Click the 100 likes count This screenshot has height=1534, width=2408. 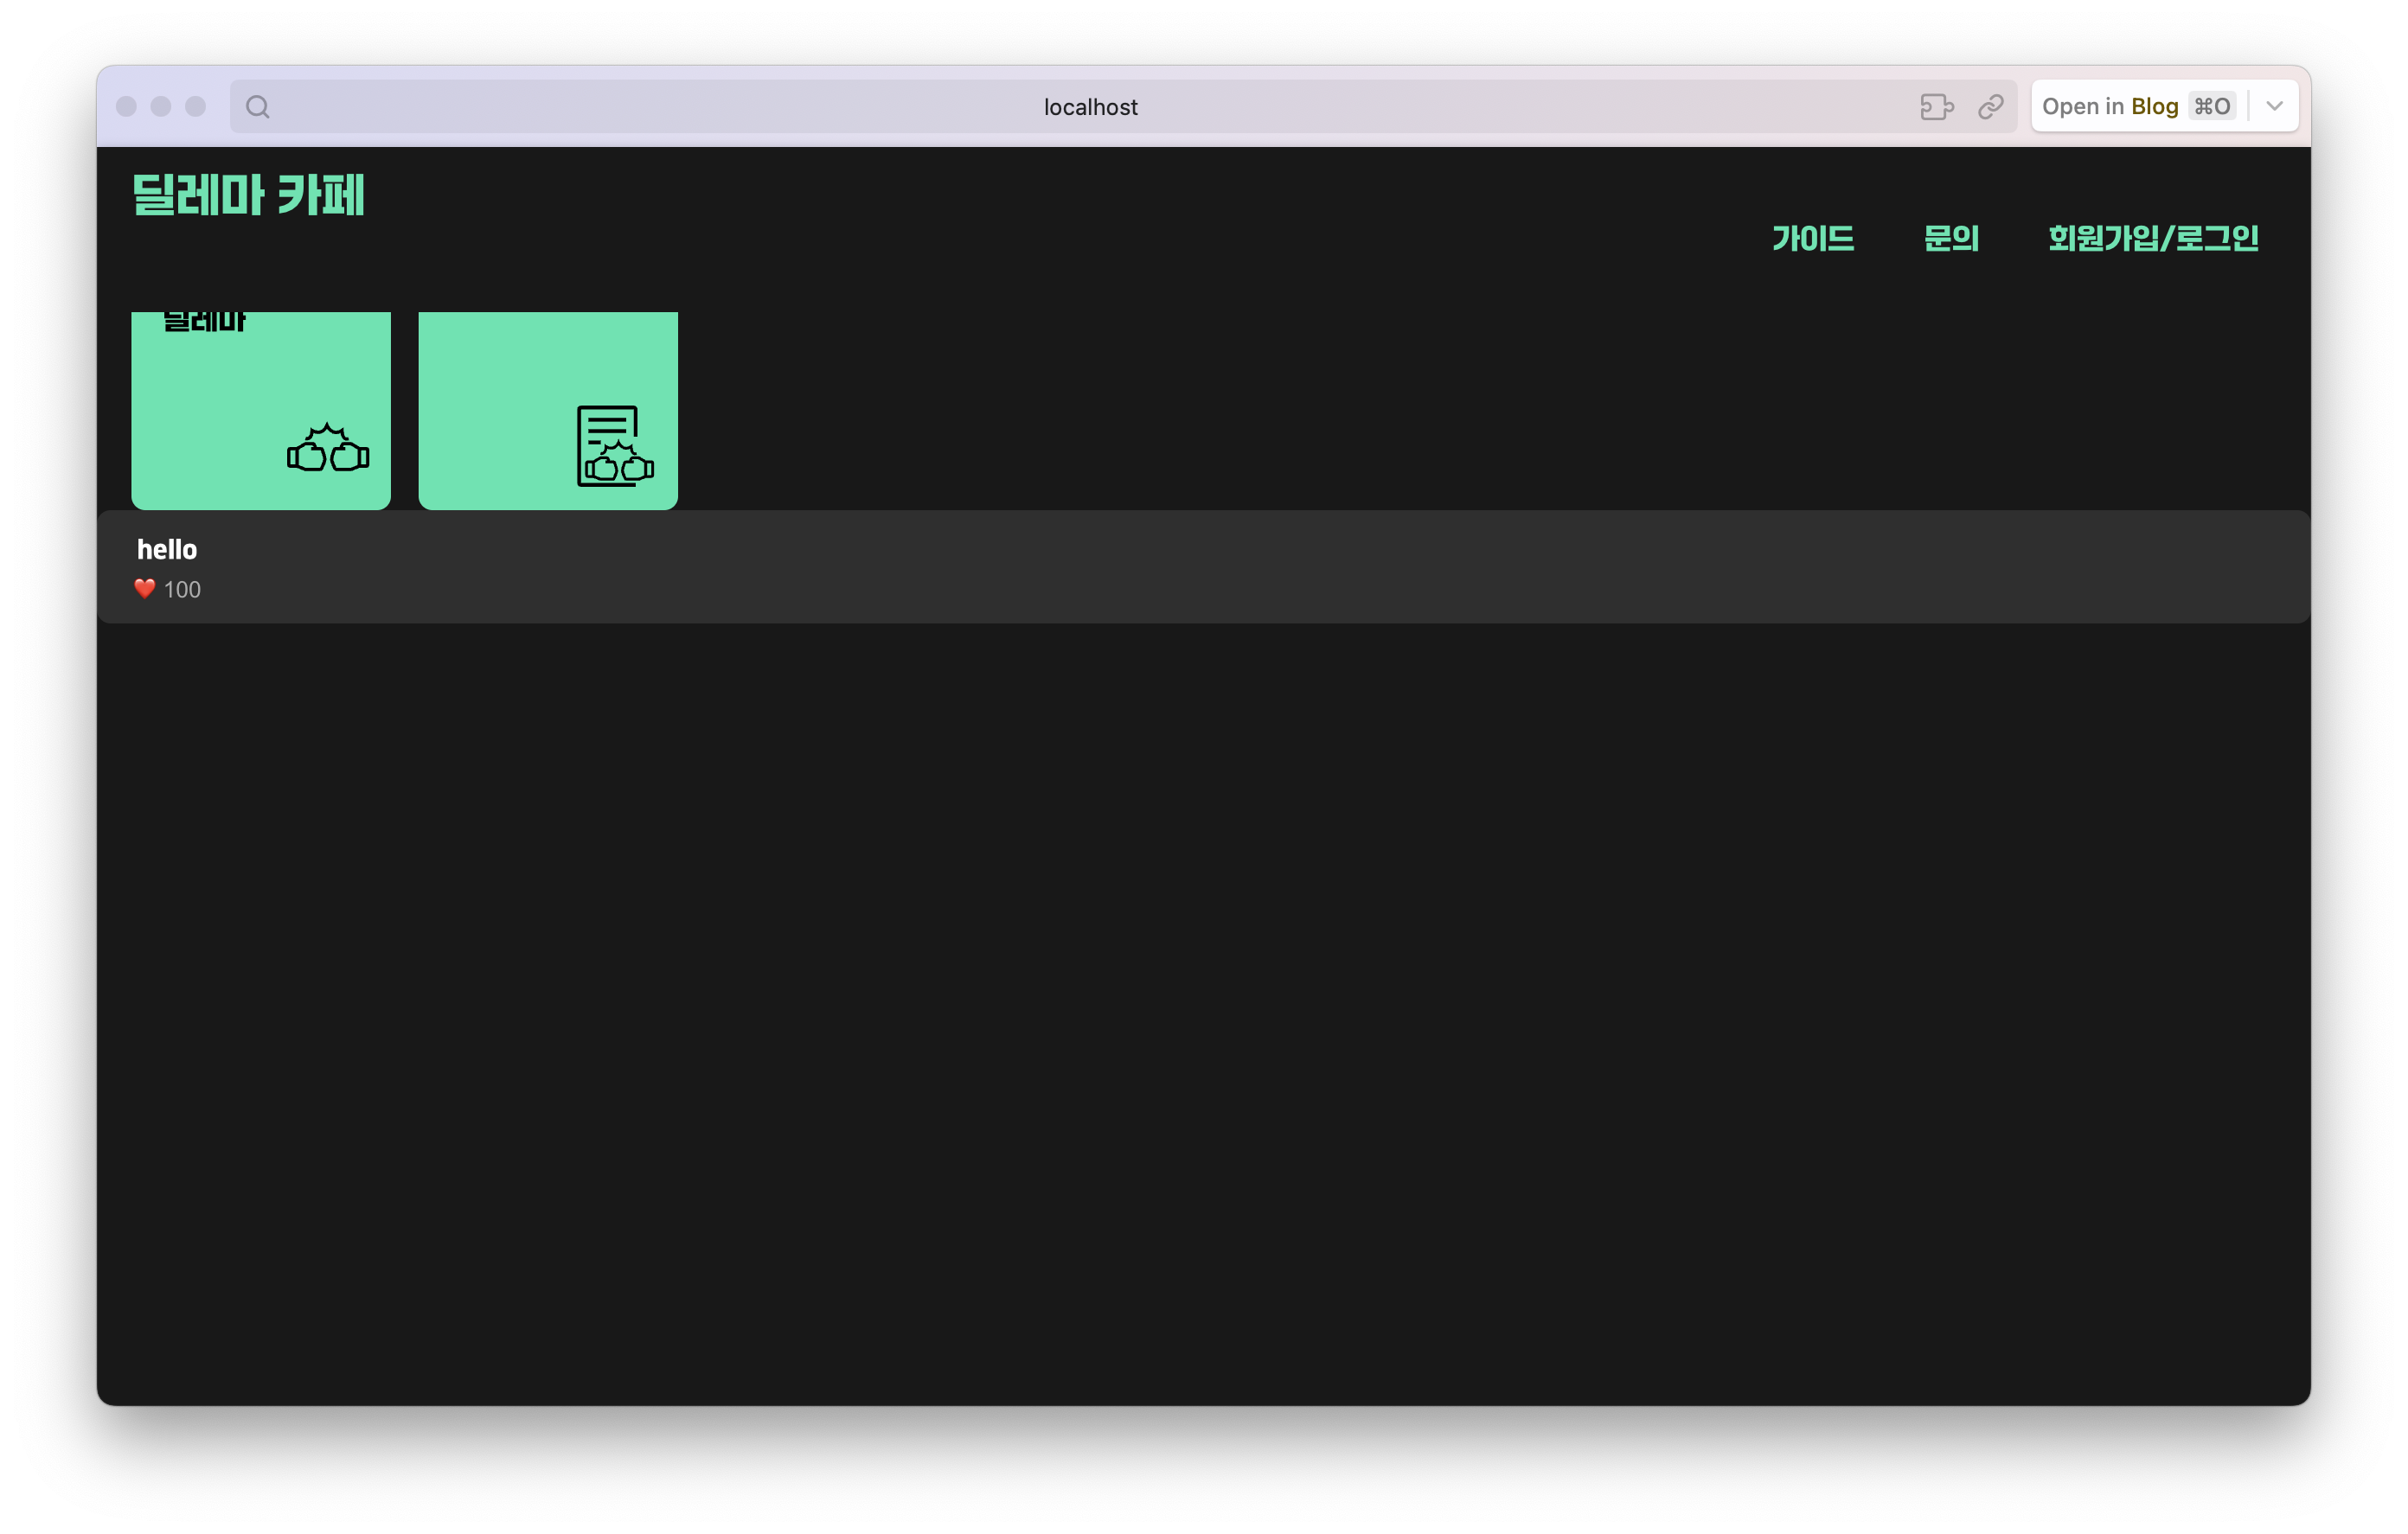182,590
